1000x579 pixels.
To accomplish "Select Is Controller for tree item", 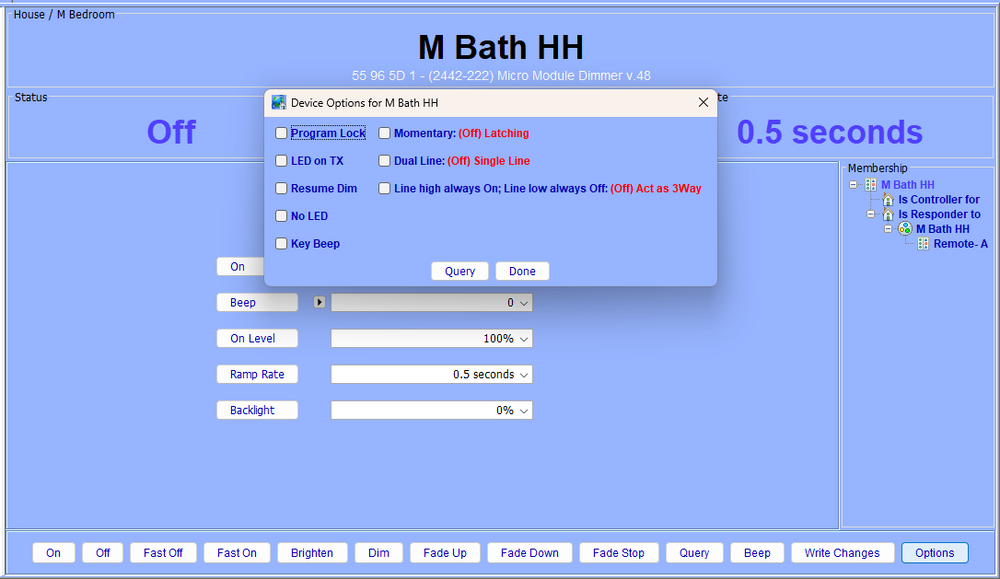I will [x=939, y=200].
